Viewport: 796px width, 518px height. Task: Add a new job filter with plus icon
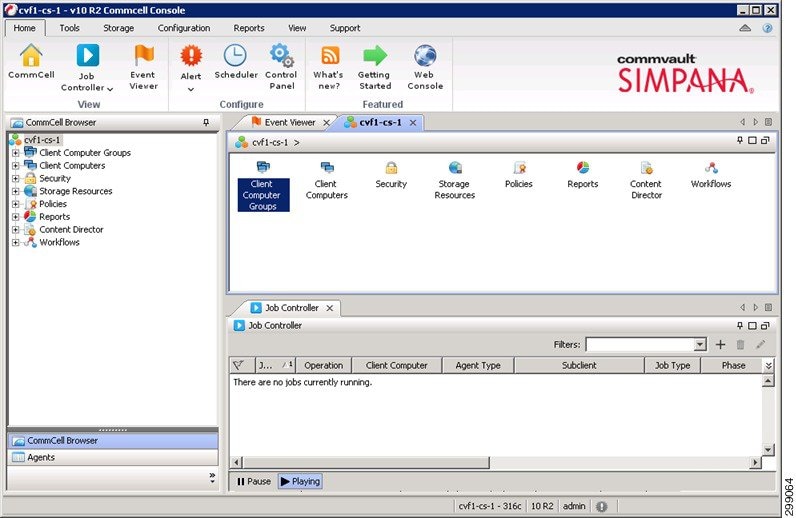click(x=720, y=345)
